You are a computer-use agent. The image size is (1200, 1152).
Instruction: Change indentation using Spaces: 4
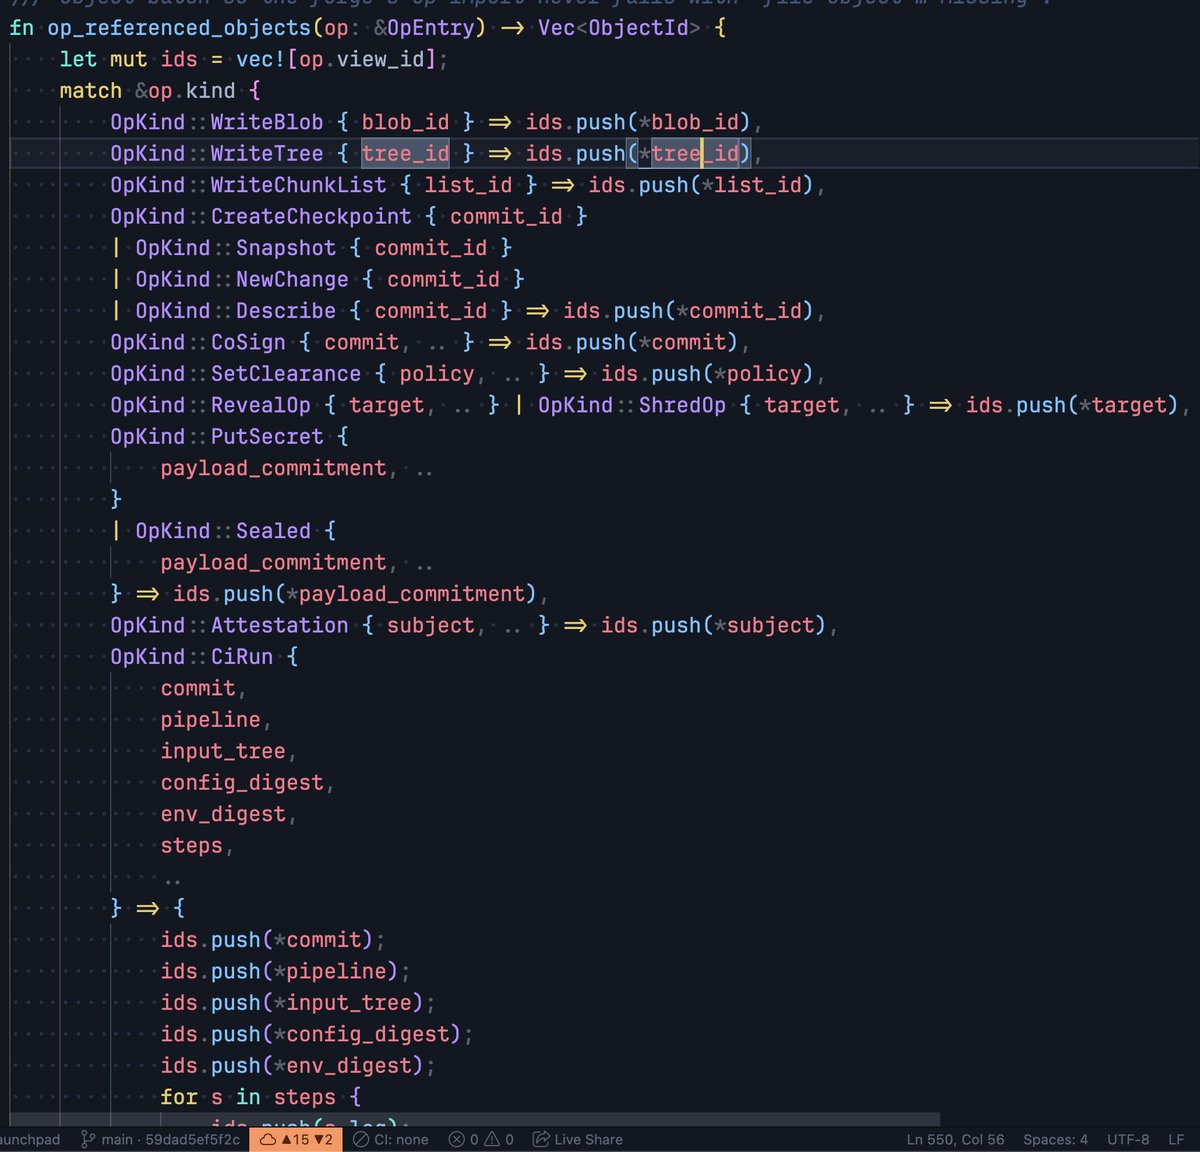[x=1055, y=1139]
